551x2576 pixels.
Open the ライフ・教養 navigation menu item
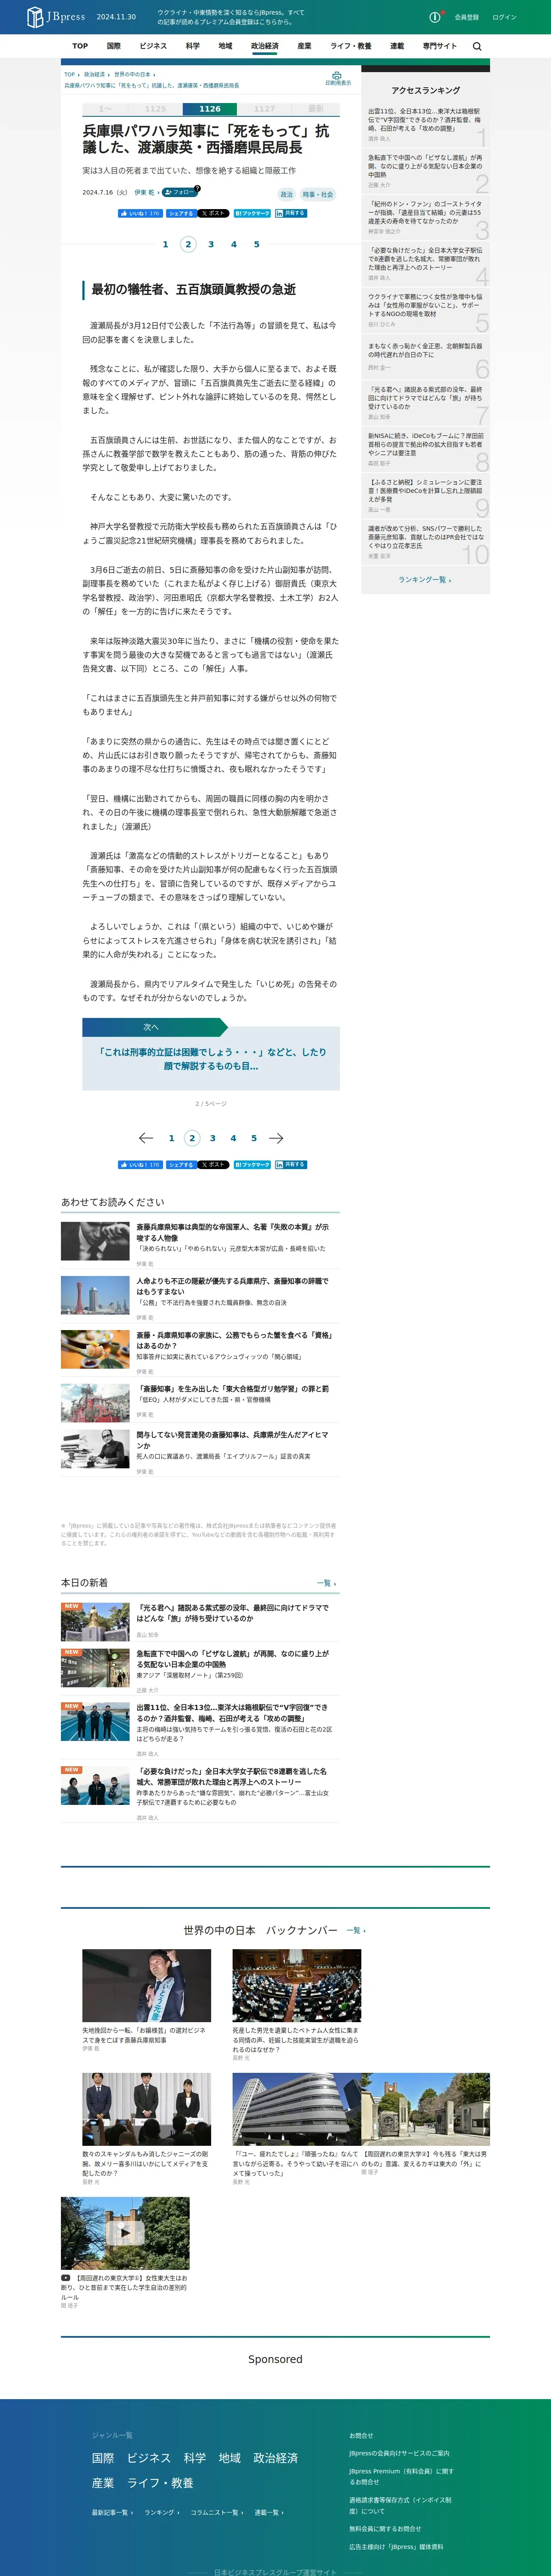pyautogui.click(x=351, y=46)
